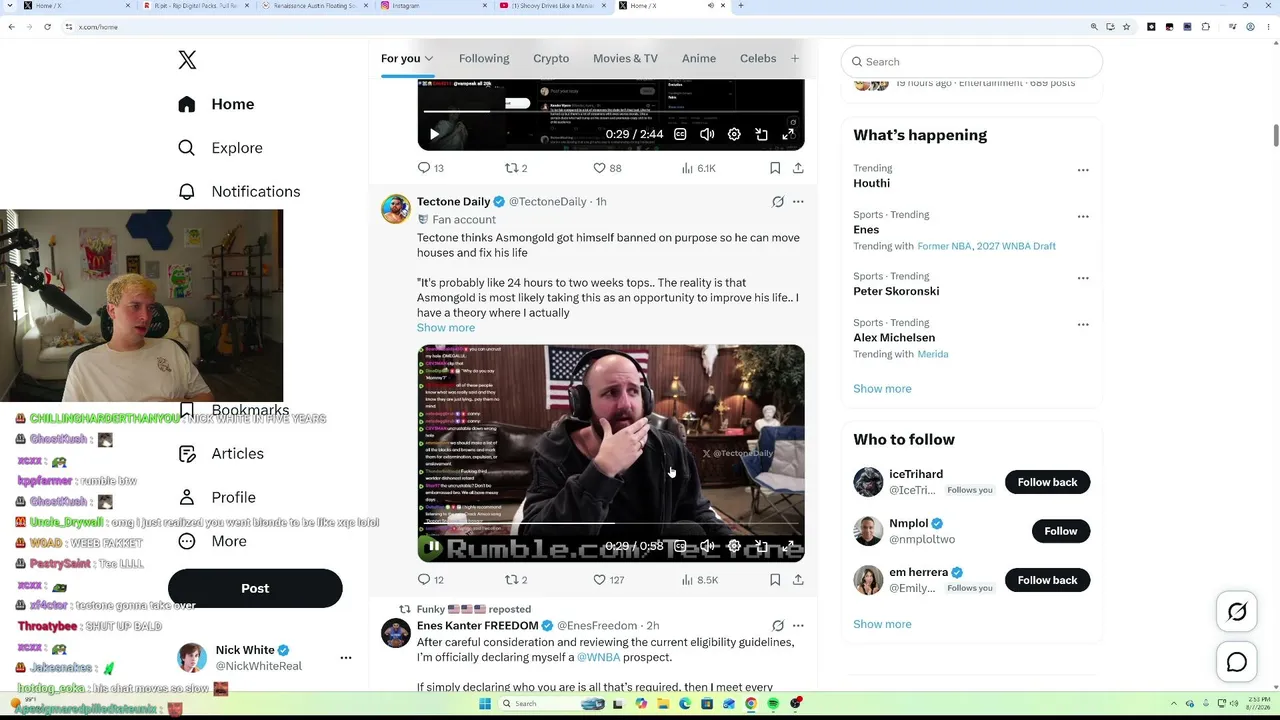The height and width of the screenshot is (720, 1280).
Task: Seek on the 2:44 video progress bar
Action: click(610, 113)
